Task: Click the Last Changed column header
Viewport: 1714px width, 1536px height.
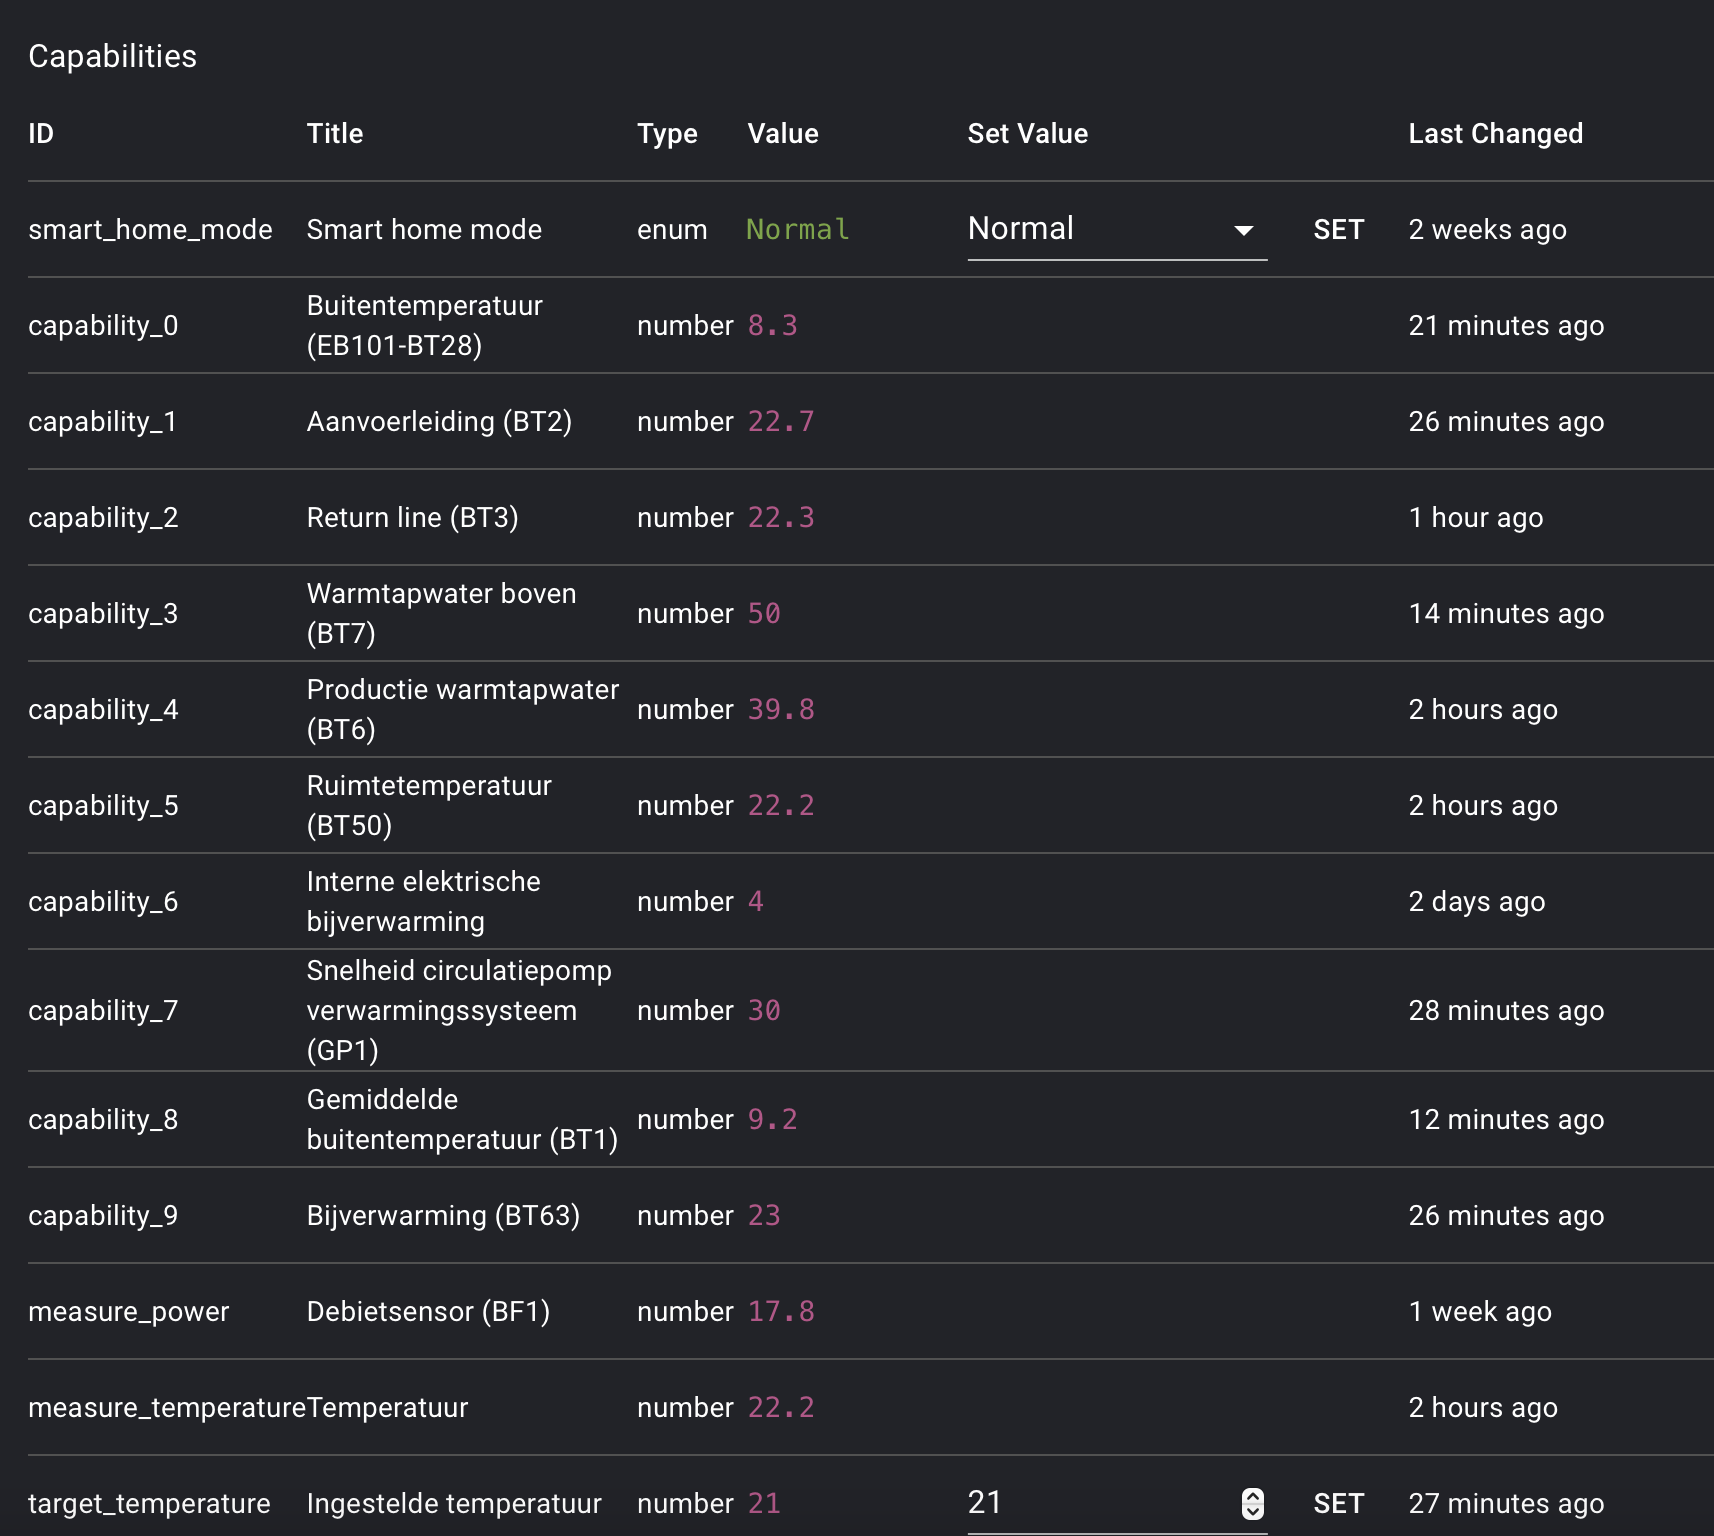Action: tap(1495, 134)
